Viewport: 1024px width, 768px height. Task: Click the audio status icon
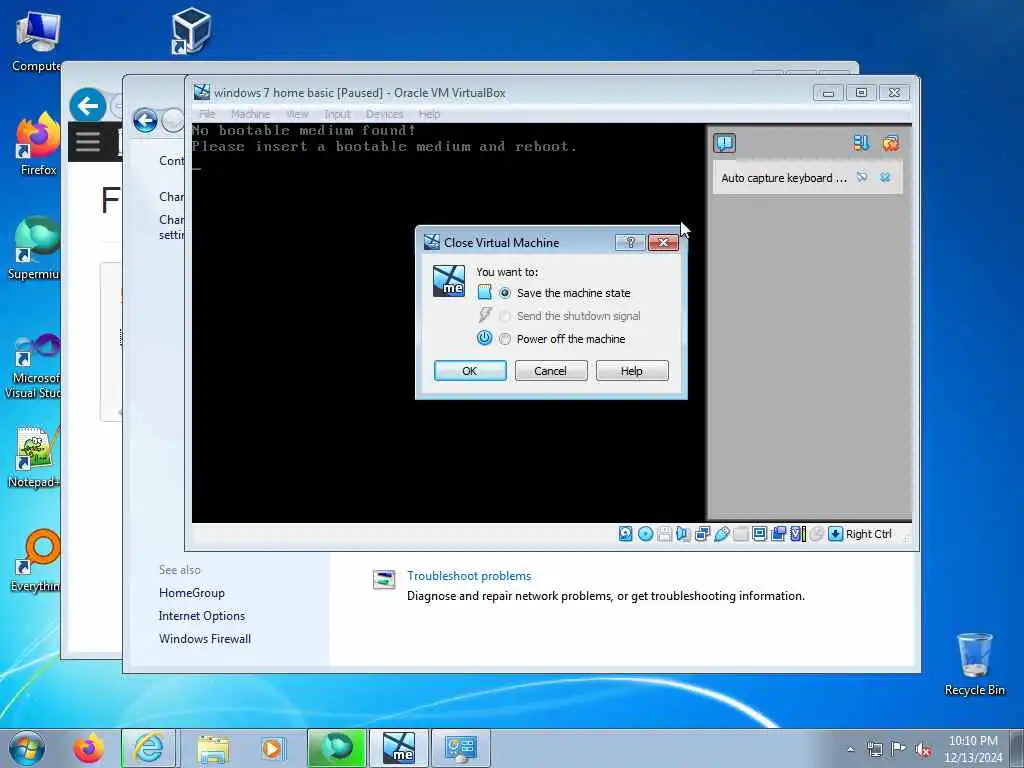(x=683, y=534)
